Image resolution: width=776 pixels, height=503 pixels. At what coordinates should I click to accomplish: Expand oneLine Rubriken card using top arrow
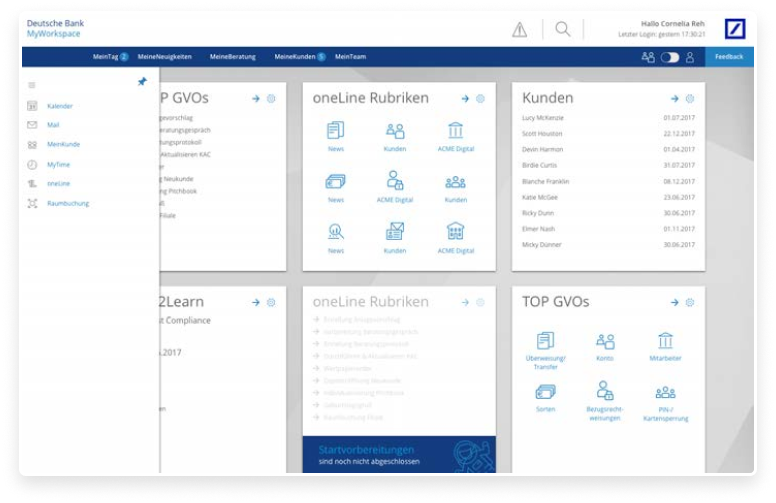coord(465,99)
